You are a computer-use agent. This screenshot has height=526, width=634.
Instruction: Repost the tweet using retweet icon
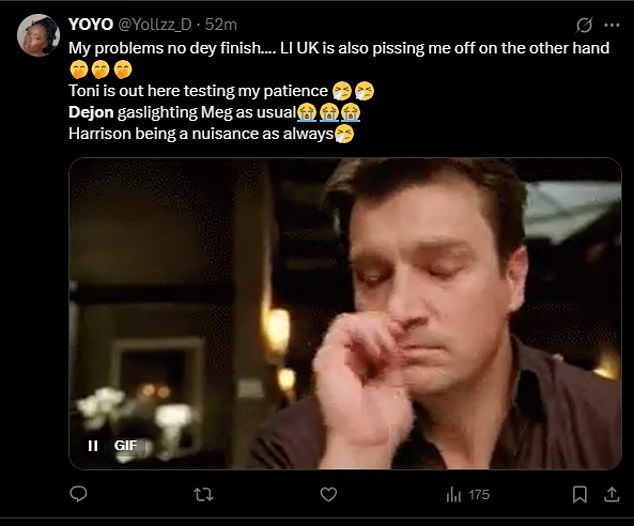tap(203, 494)
